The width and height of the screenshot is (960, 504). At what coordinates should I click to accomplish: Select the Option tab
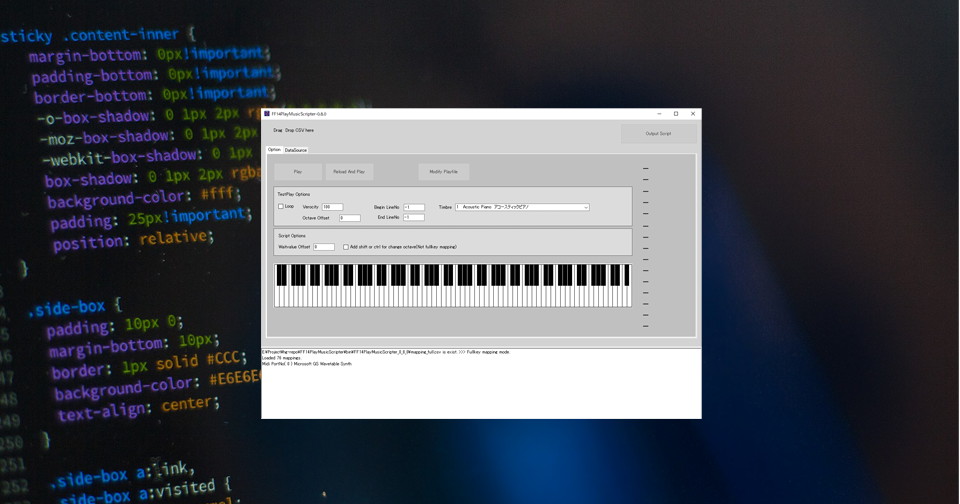tap(274, 150)
